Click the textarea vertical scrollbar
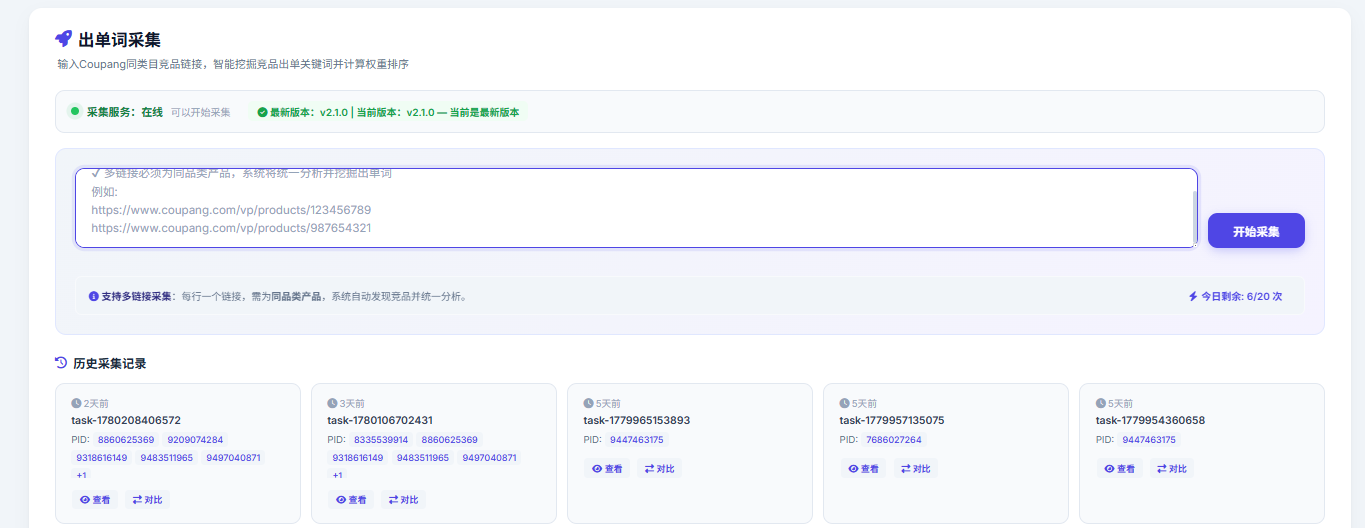Viewport: 1365px width, 528px height. pos(1194,216)
